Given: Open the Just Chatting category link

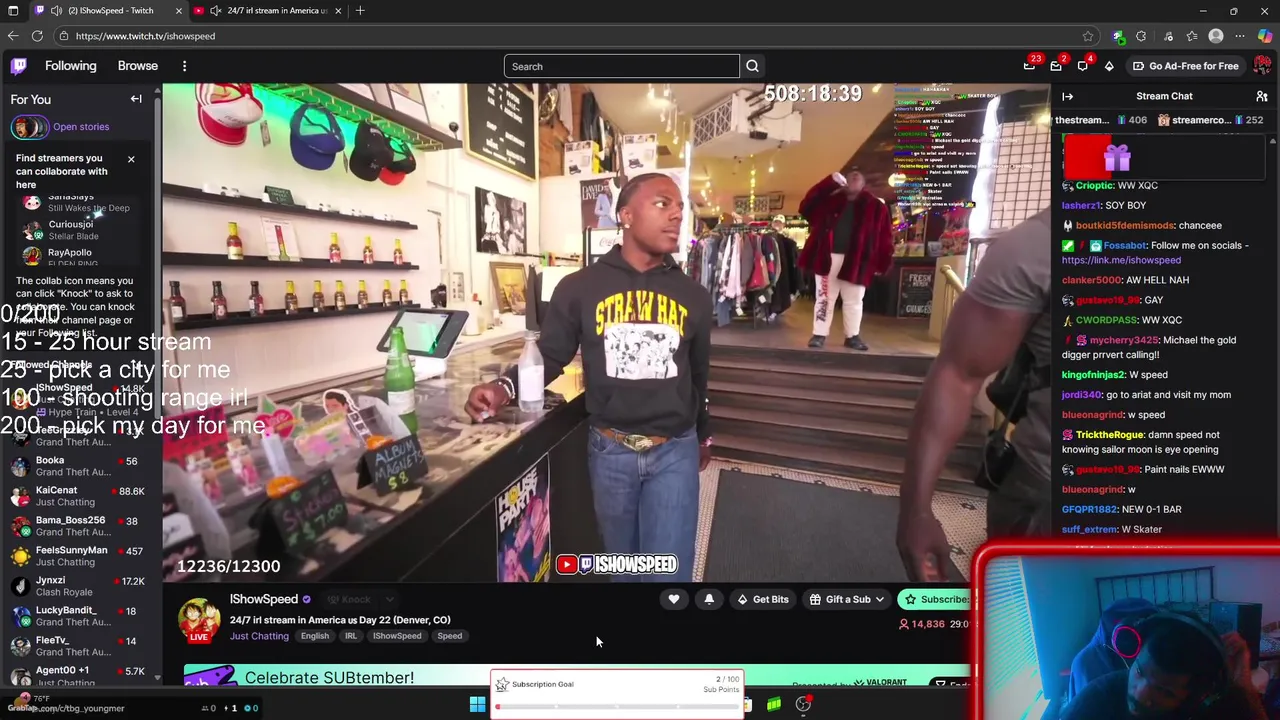Looking at the screenshot, I should coord(259,636).
